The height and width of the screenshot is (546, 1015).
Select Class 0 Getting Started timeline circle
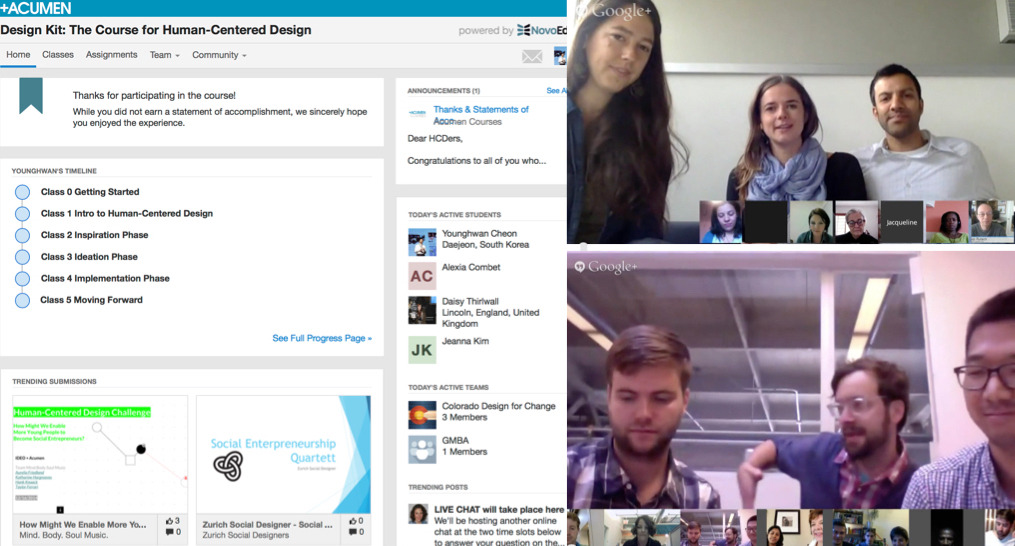(23, 192)
